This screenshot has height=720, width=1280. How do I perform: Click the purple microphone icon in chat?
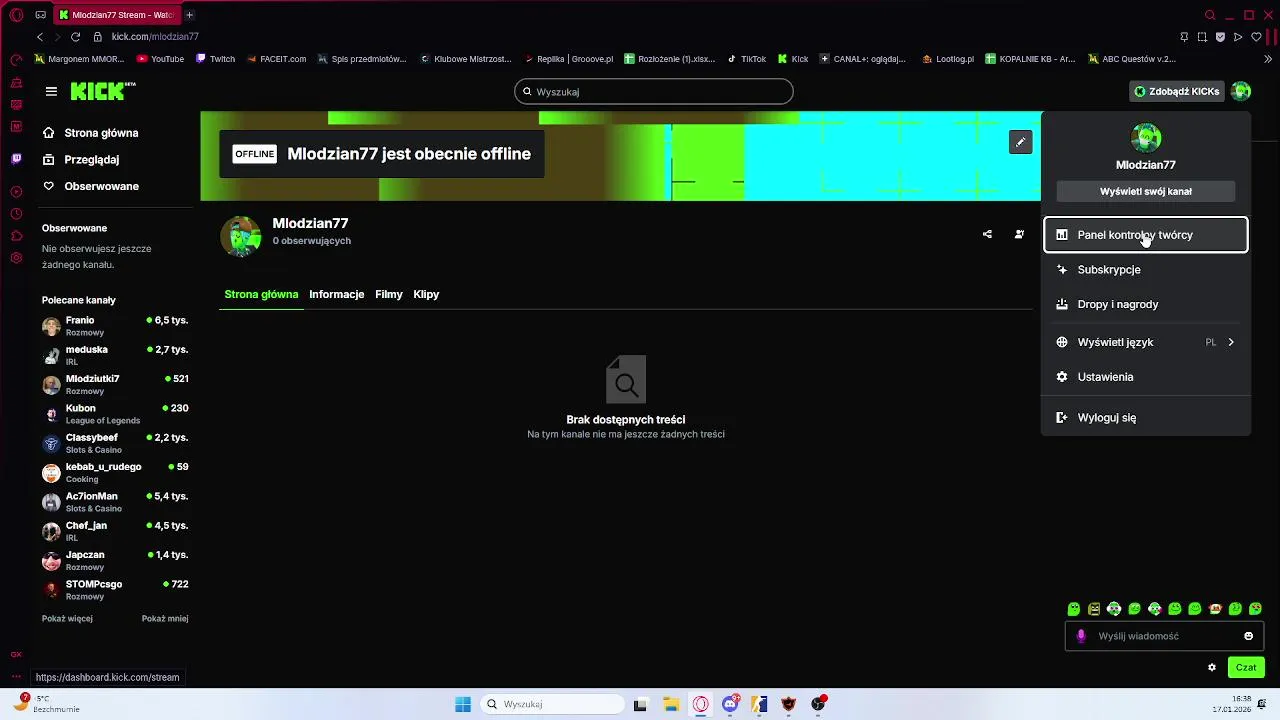1081,636
